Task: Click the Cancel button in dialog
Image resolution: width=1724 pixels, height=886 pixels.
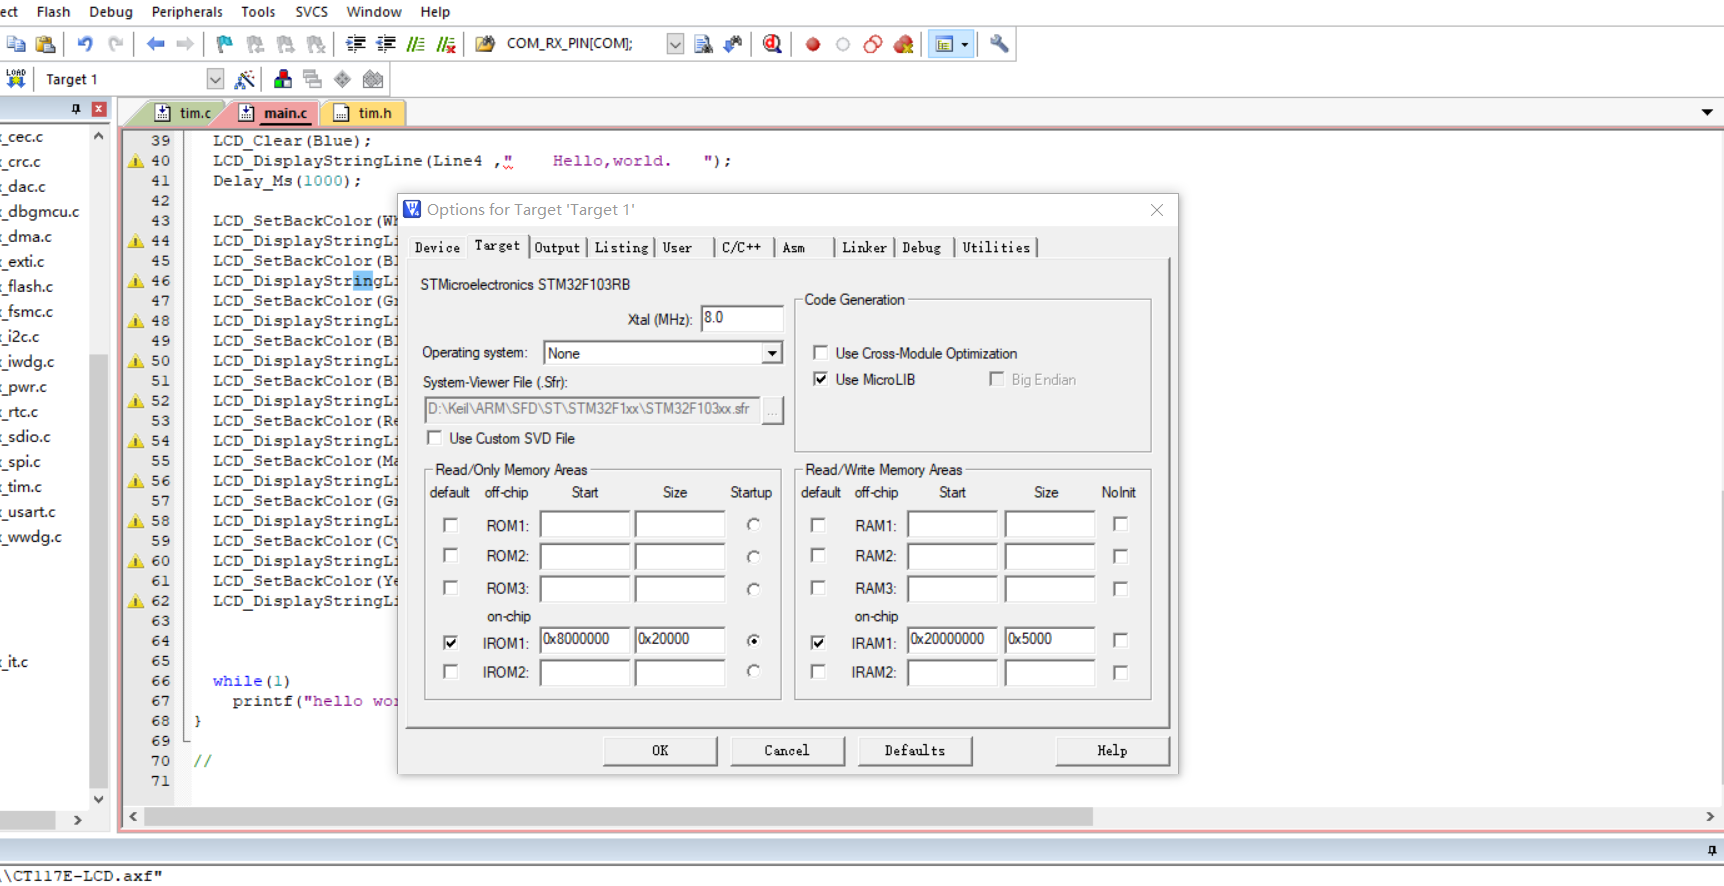Action: pos(787,750)
